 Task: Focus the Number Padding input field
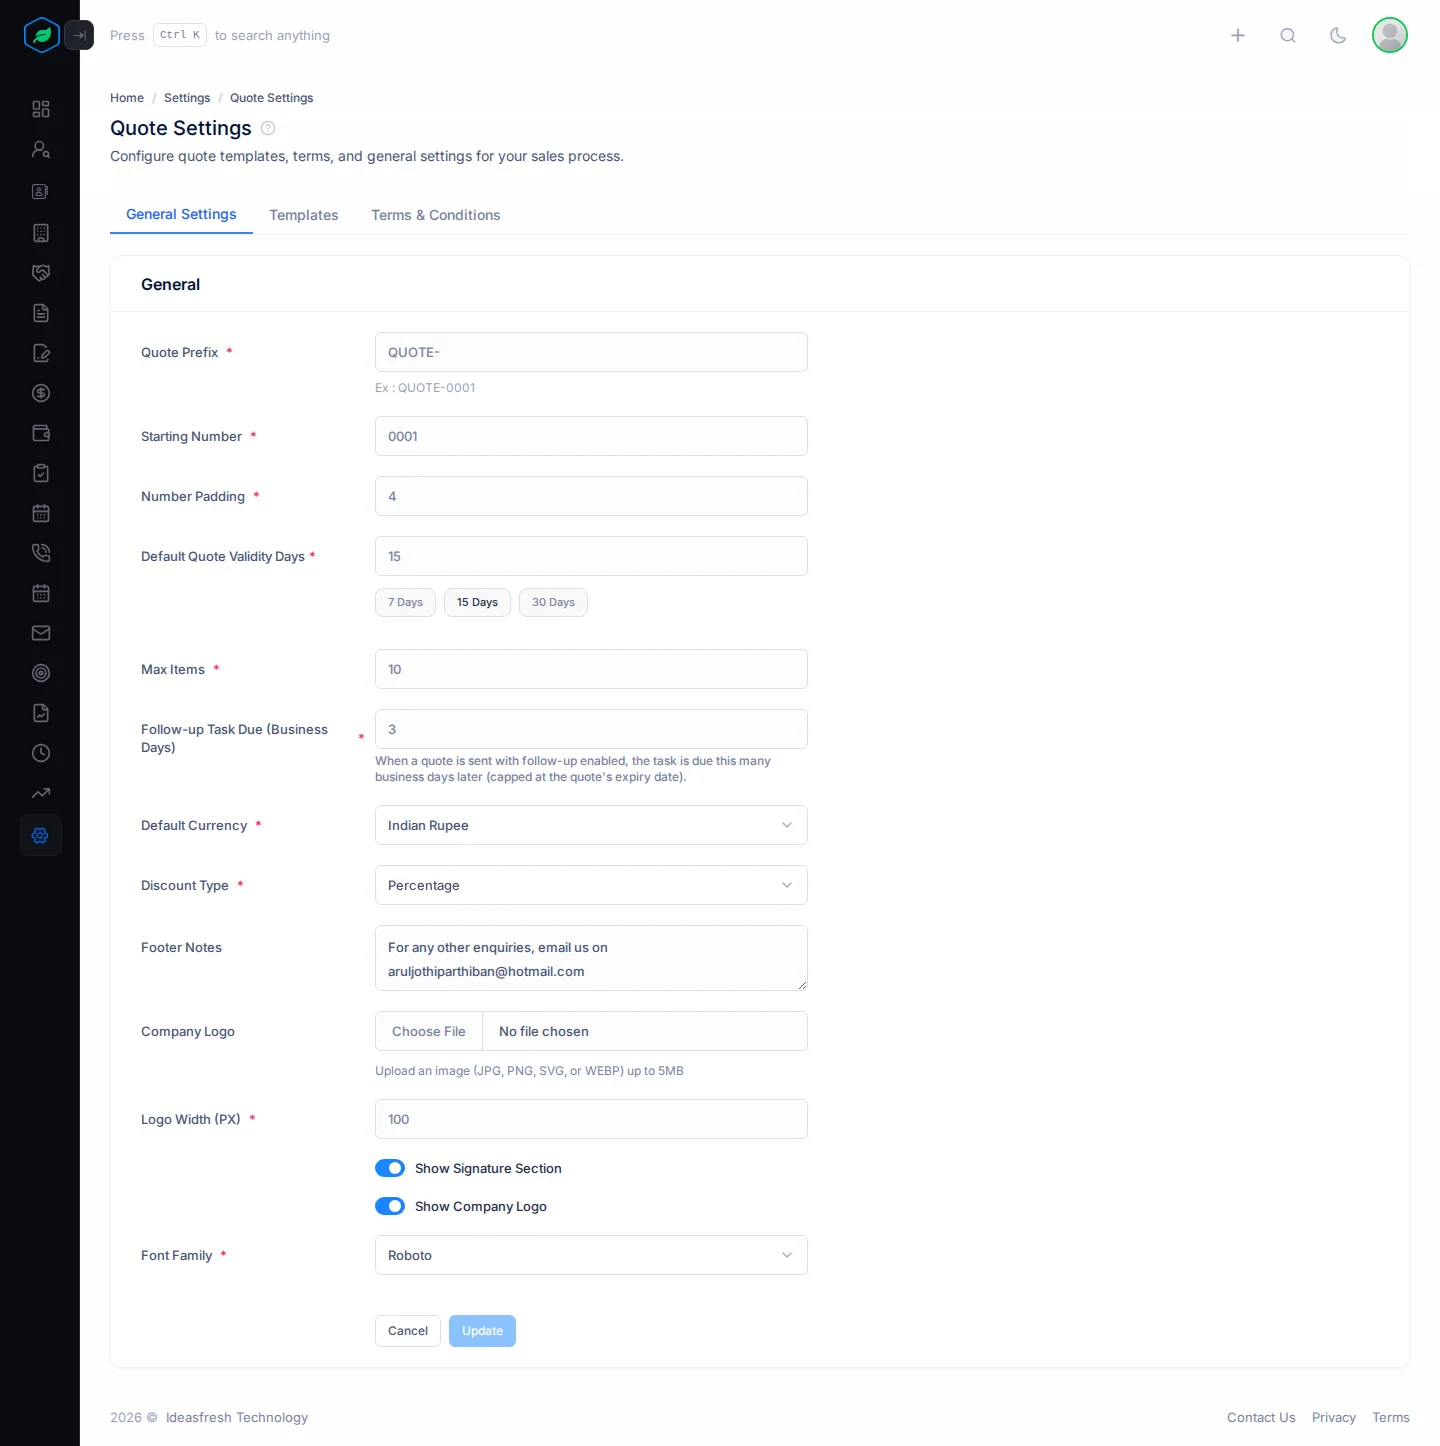tap(591, 496)
